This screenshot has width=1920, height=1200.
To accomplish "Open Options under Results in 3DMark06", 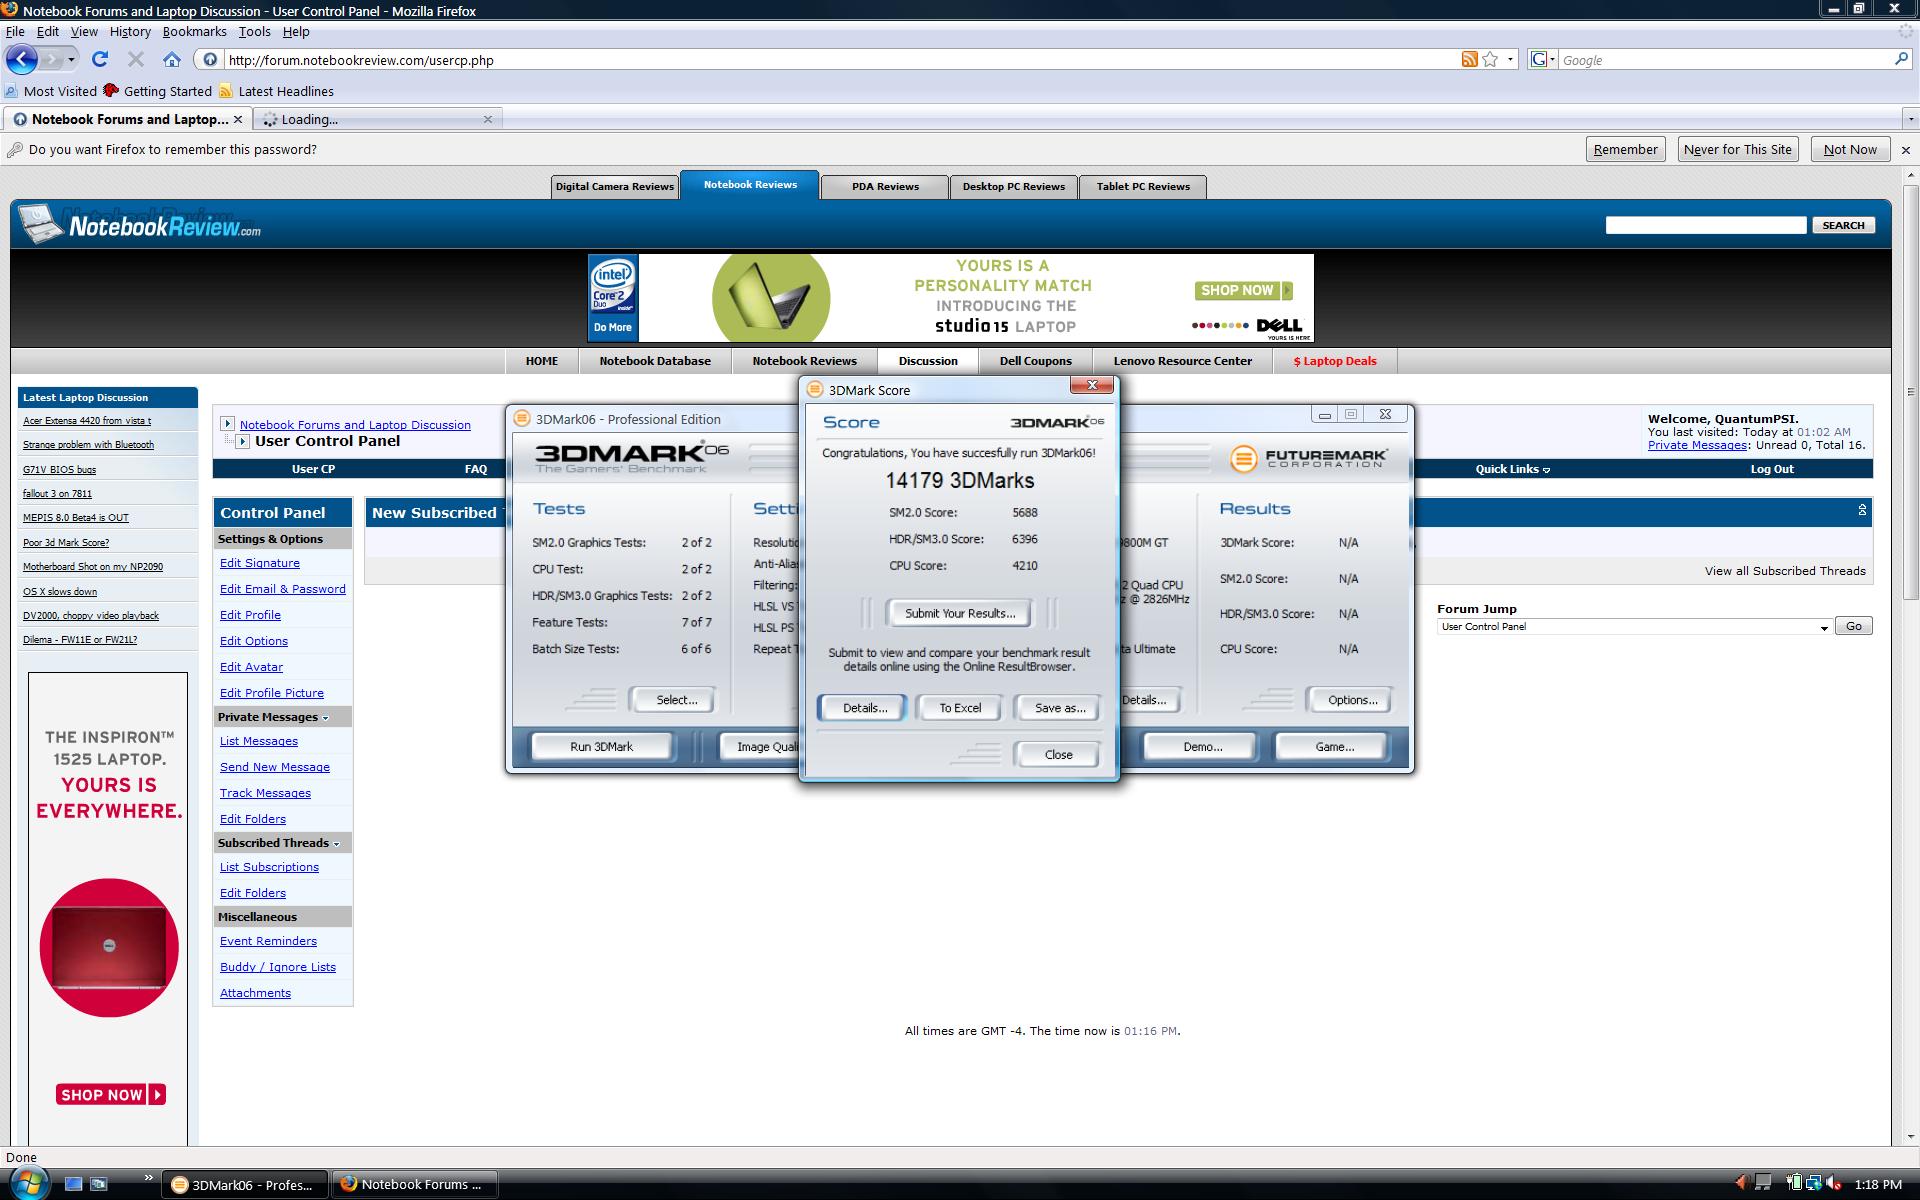I will [1352, 700].
